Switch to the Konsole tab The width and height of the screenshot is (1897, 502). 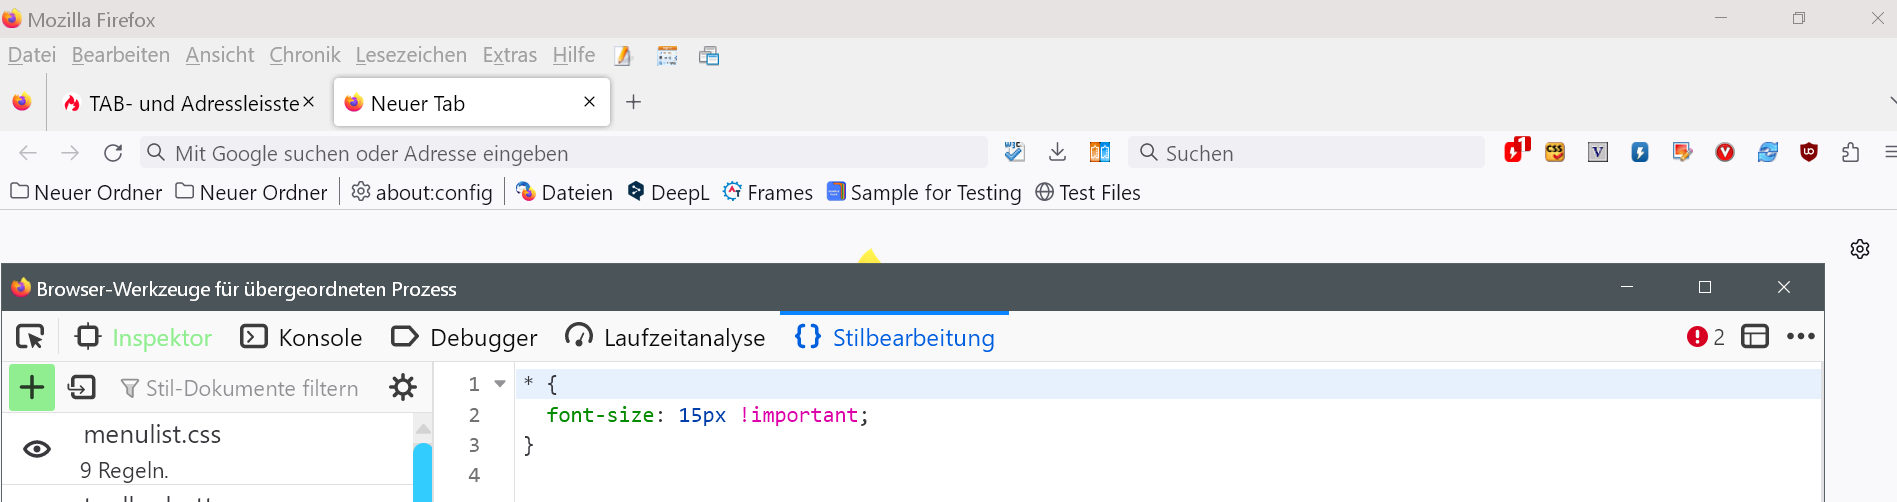pos(302,338)
